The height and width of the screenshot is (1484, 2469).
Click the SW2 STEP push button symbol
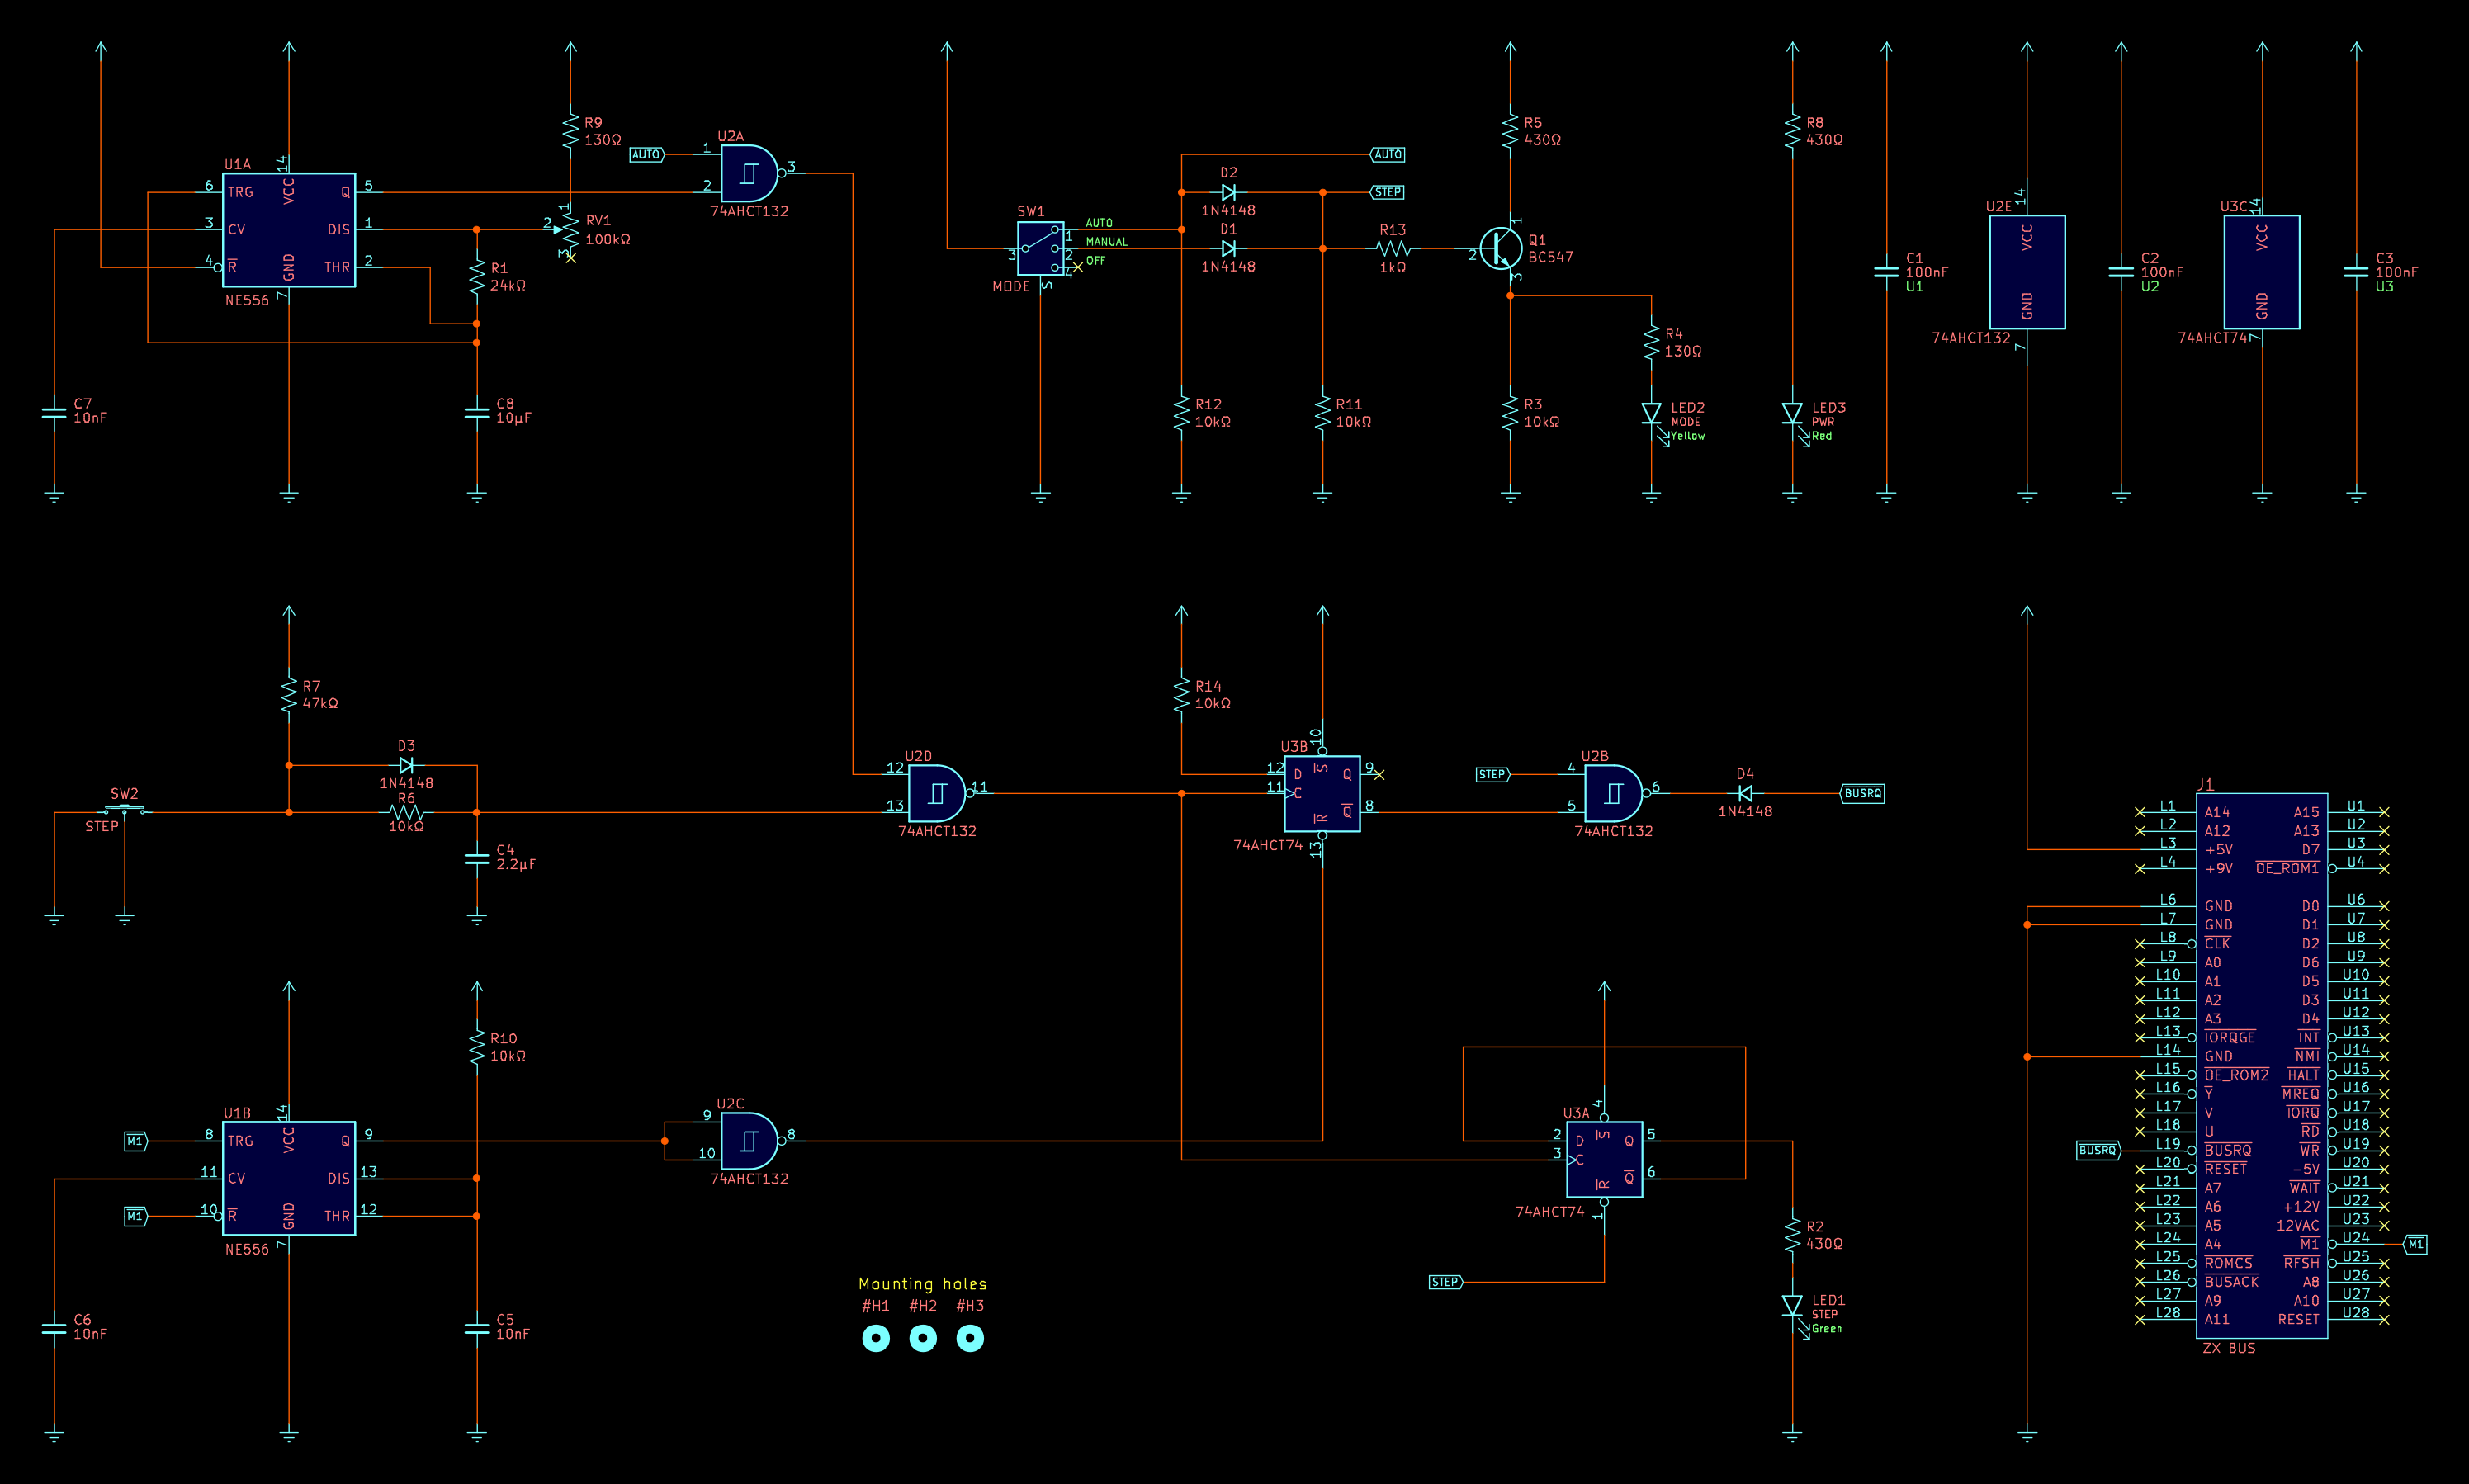125,808
